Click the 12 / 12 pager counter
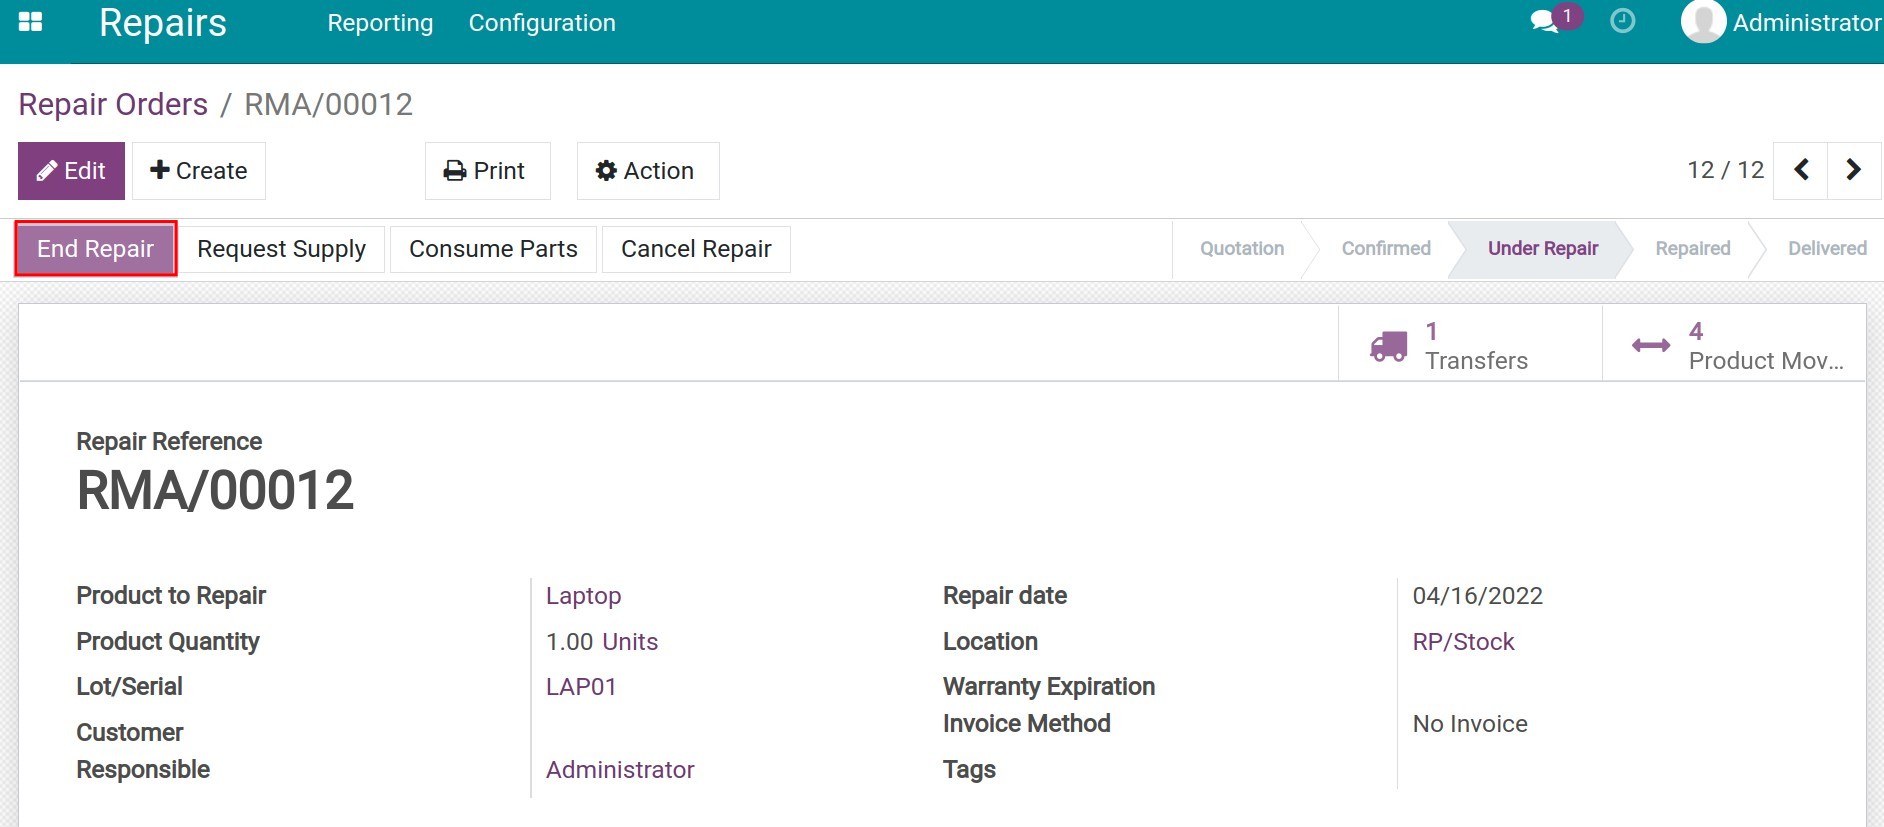Screen dimensions: 1884x827 pos(1725,170)
